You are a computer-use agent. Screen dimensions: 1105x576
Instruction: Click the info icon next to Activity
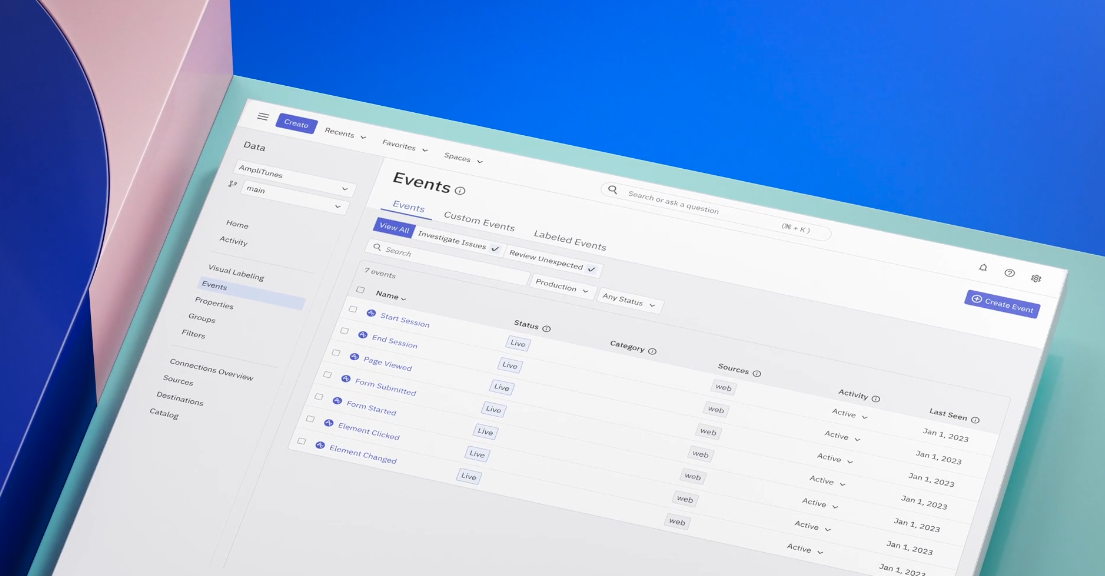(x=876, y=398)
